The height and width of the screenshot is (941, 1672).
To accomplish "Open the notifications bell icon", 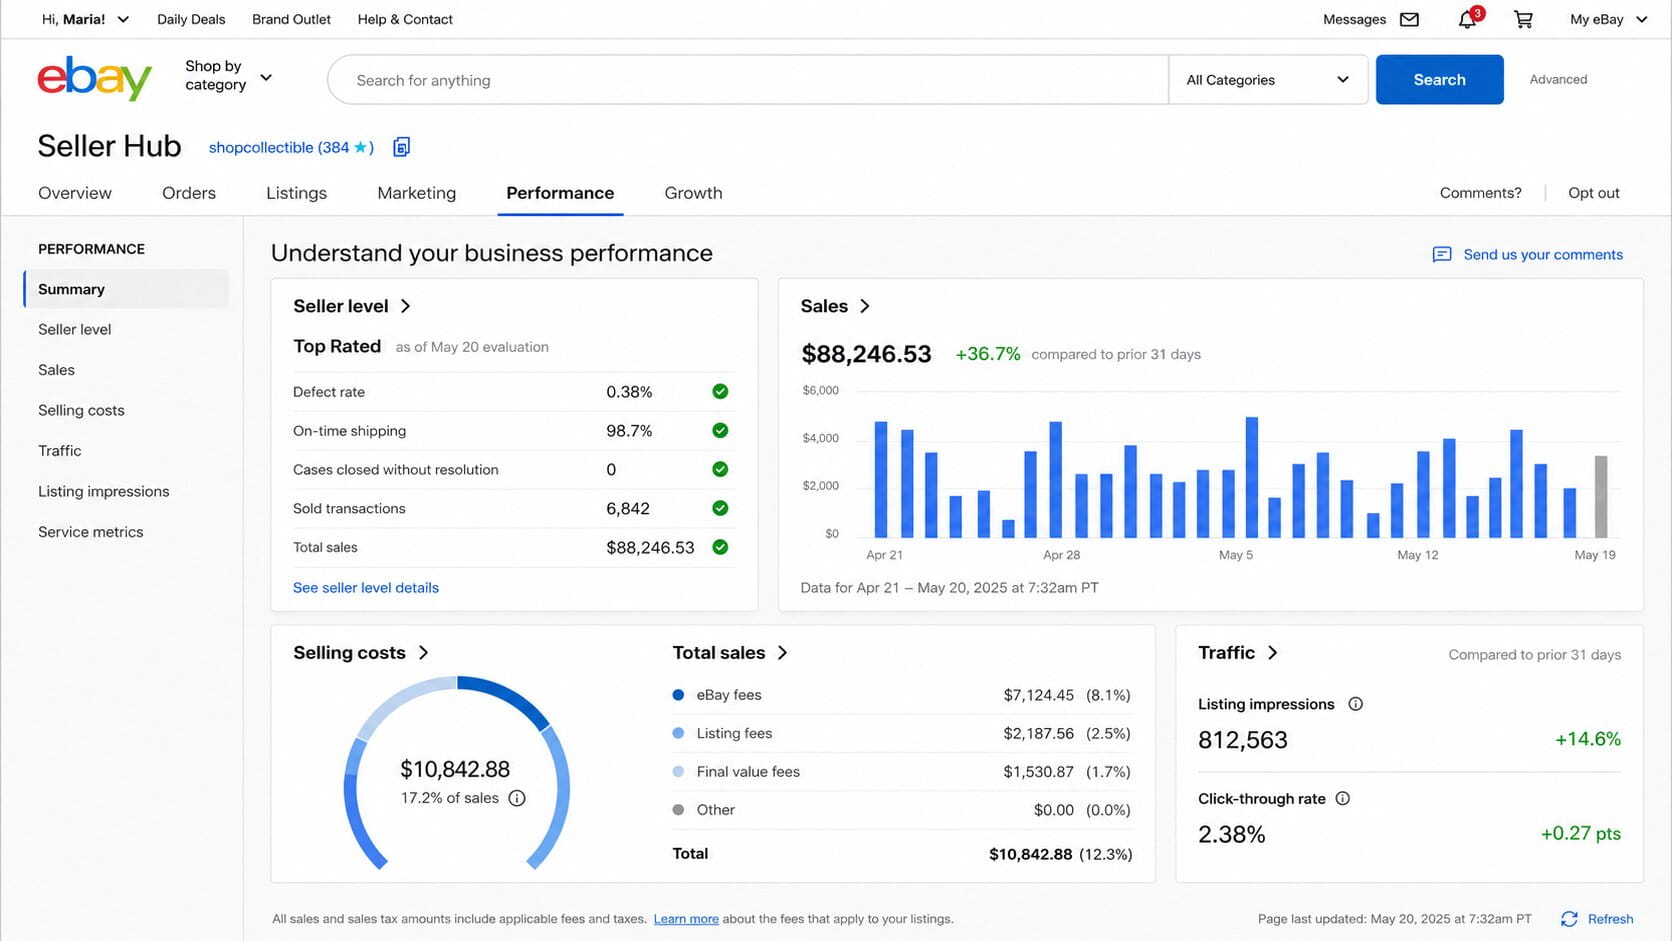I will click(1467, 19).
